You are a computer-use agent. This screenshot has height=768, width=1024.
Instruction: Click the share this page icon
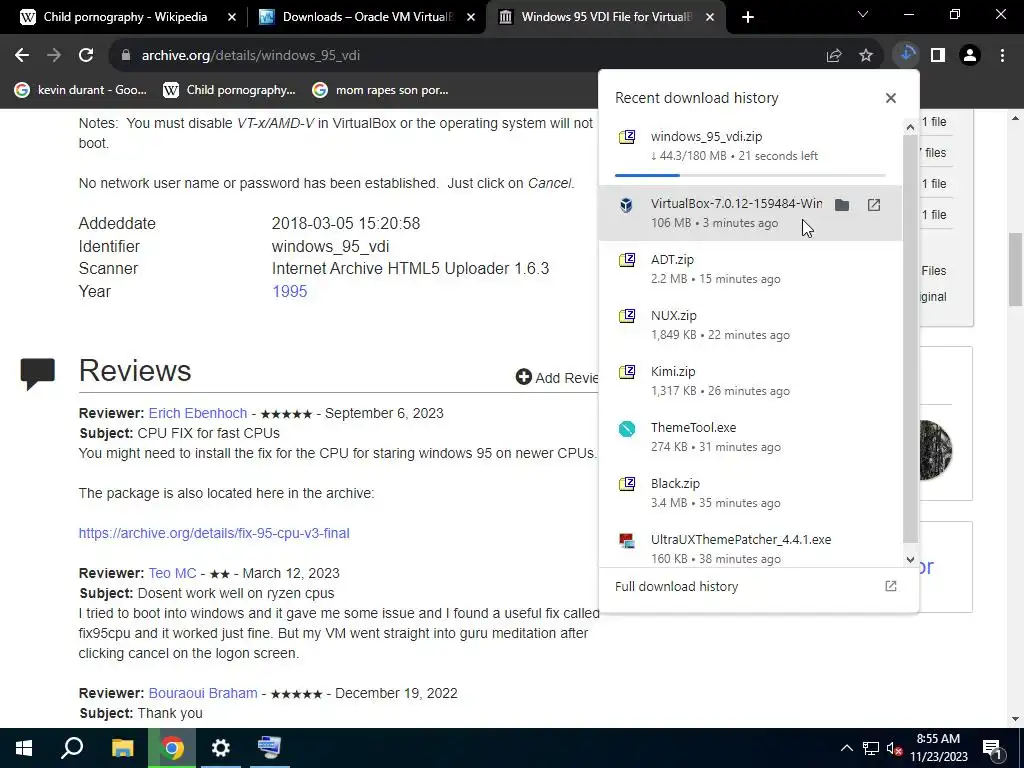point(834,56)
